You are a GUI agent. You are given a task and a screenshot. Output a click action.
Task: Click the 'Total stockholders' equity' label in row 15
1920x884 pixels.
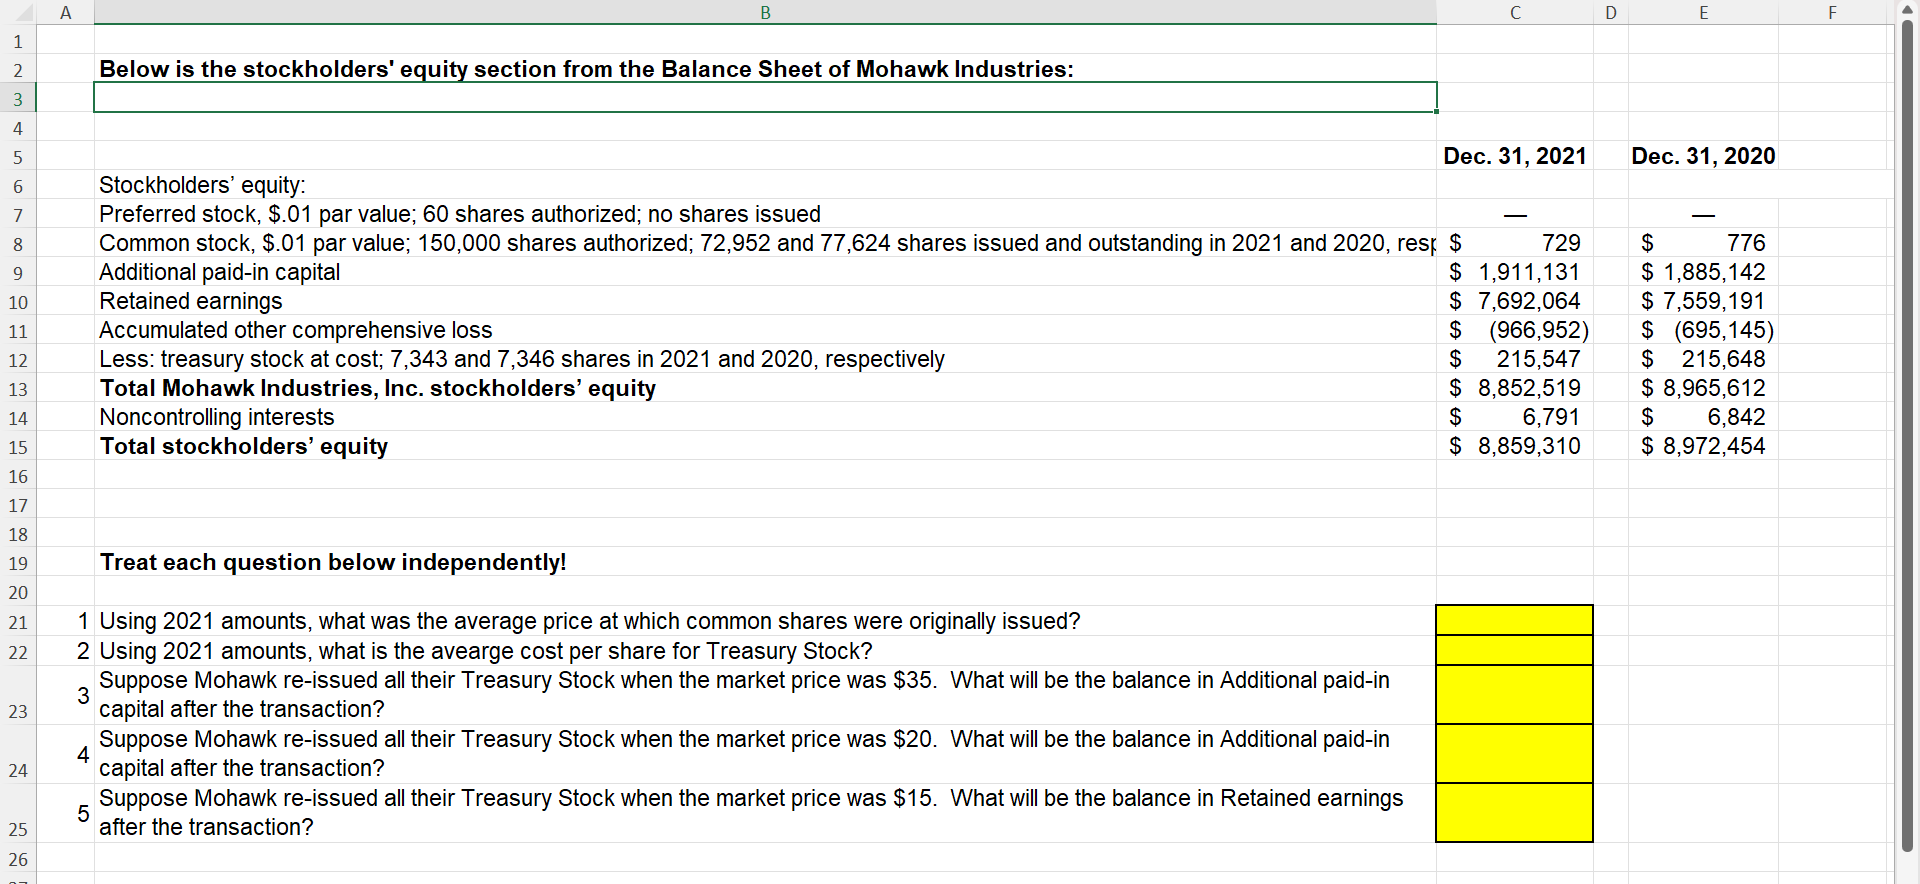[243, 446]
